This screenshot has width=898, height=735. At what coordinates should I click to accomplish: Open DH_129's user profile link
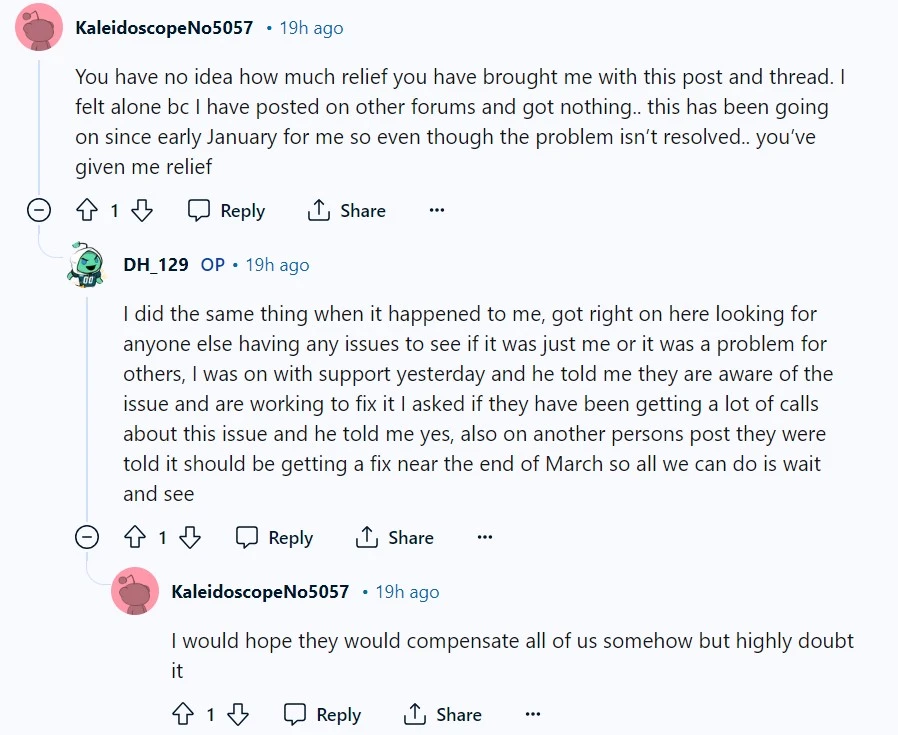tap(156, 265)
